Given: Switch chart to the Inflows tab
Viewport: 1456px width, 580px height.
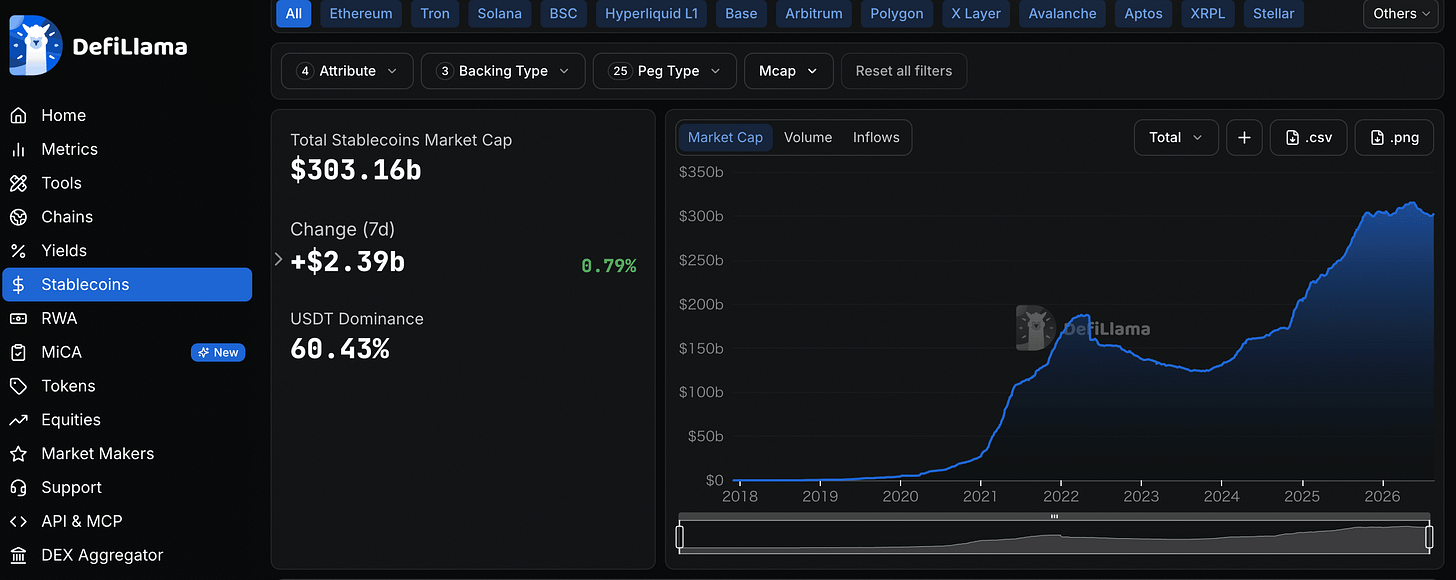Looking at the screenshot, I should pyautogui.click(x=876, y=138).
